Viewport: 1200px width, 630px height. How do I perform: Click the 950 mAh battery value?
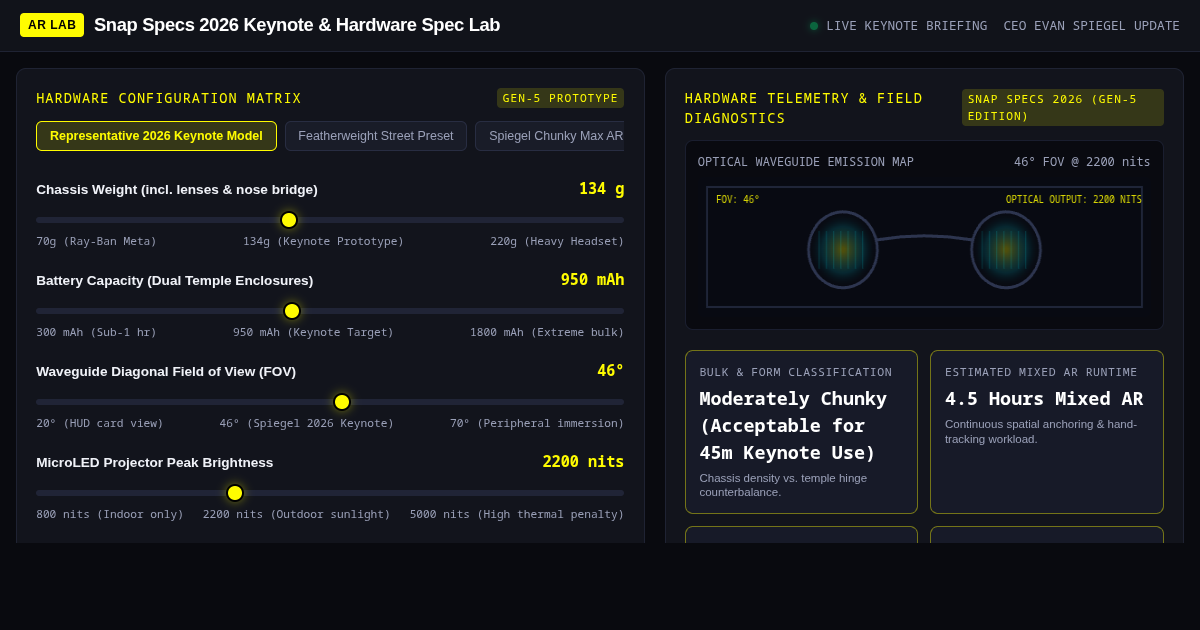592,280
